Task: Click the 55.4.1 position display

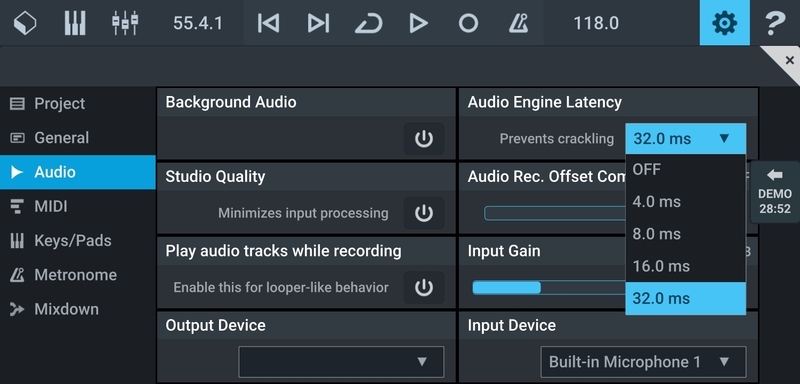Action: click(x=197, y=23)
